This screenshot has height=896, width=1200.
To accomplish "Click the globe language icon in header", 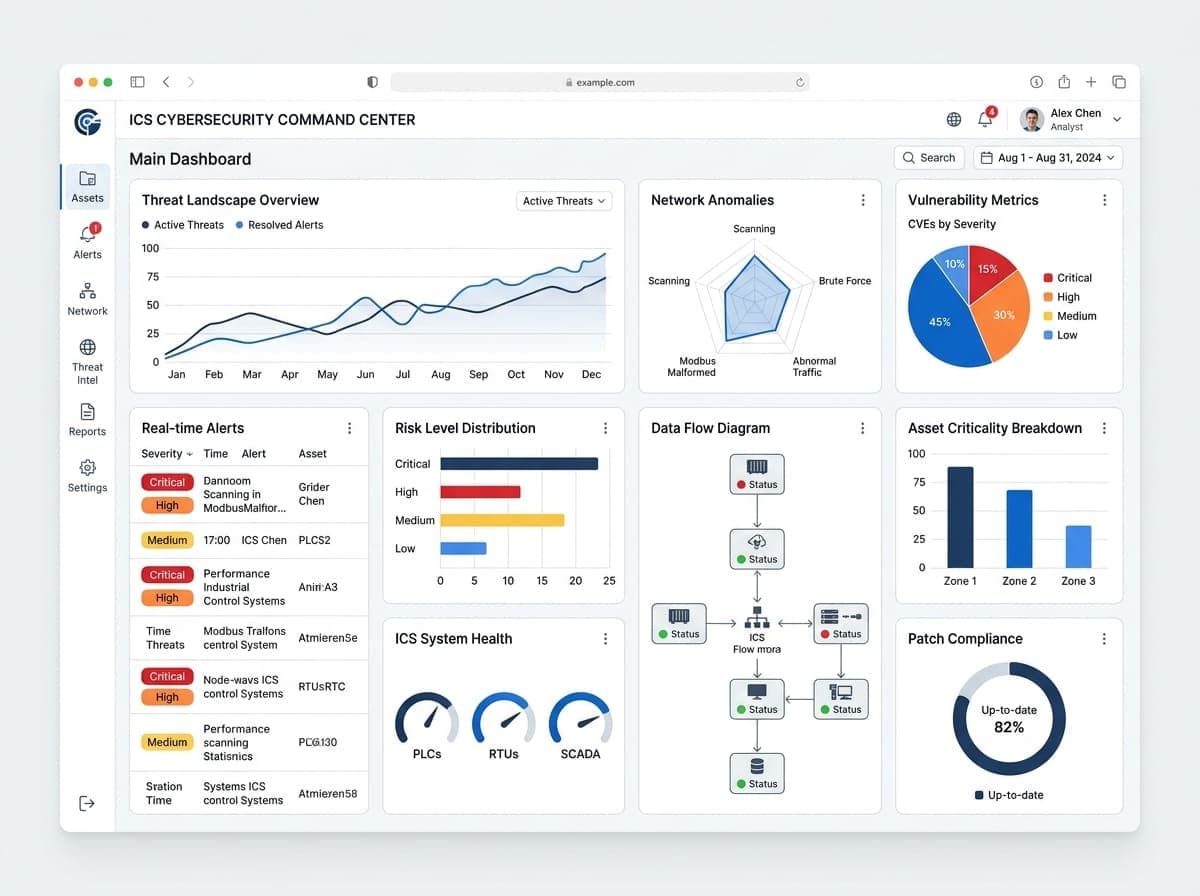I will (x=954, y=119).
